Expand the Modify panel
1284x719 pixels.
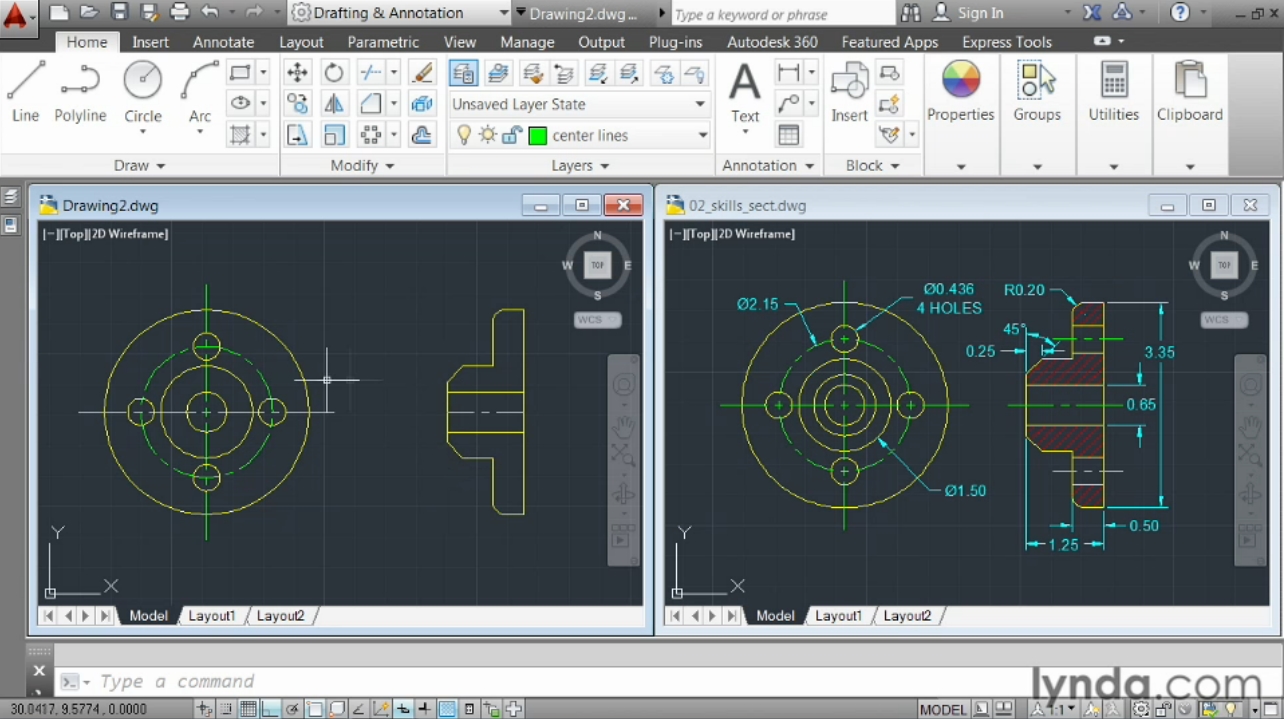coord(362,165)
